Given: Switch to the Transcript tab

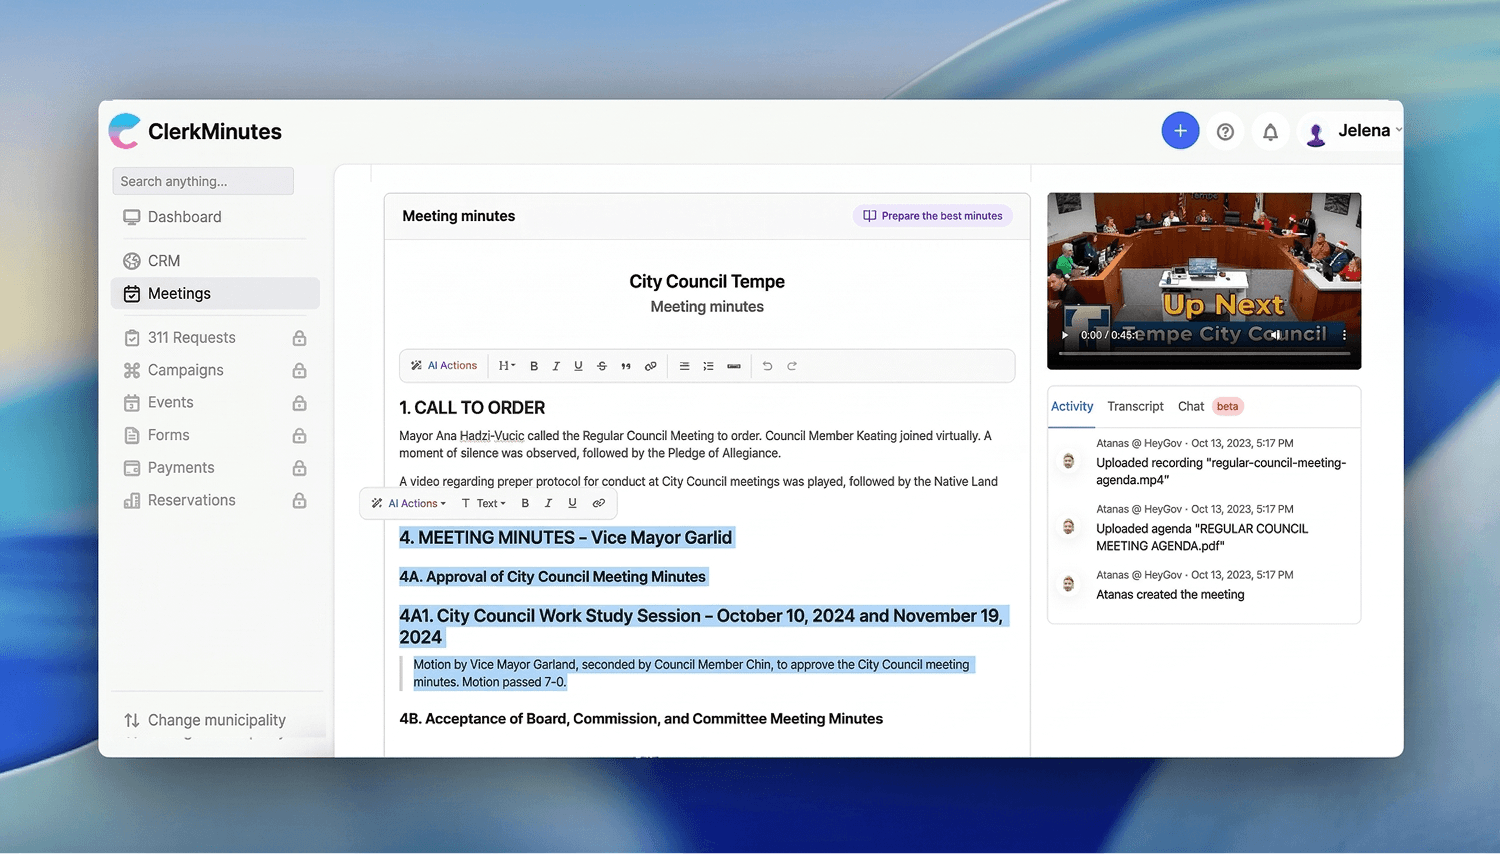Looking at the screenshot, I should 1135,406.
